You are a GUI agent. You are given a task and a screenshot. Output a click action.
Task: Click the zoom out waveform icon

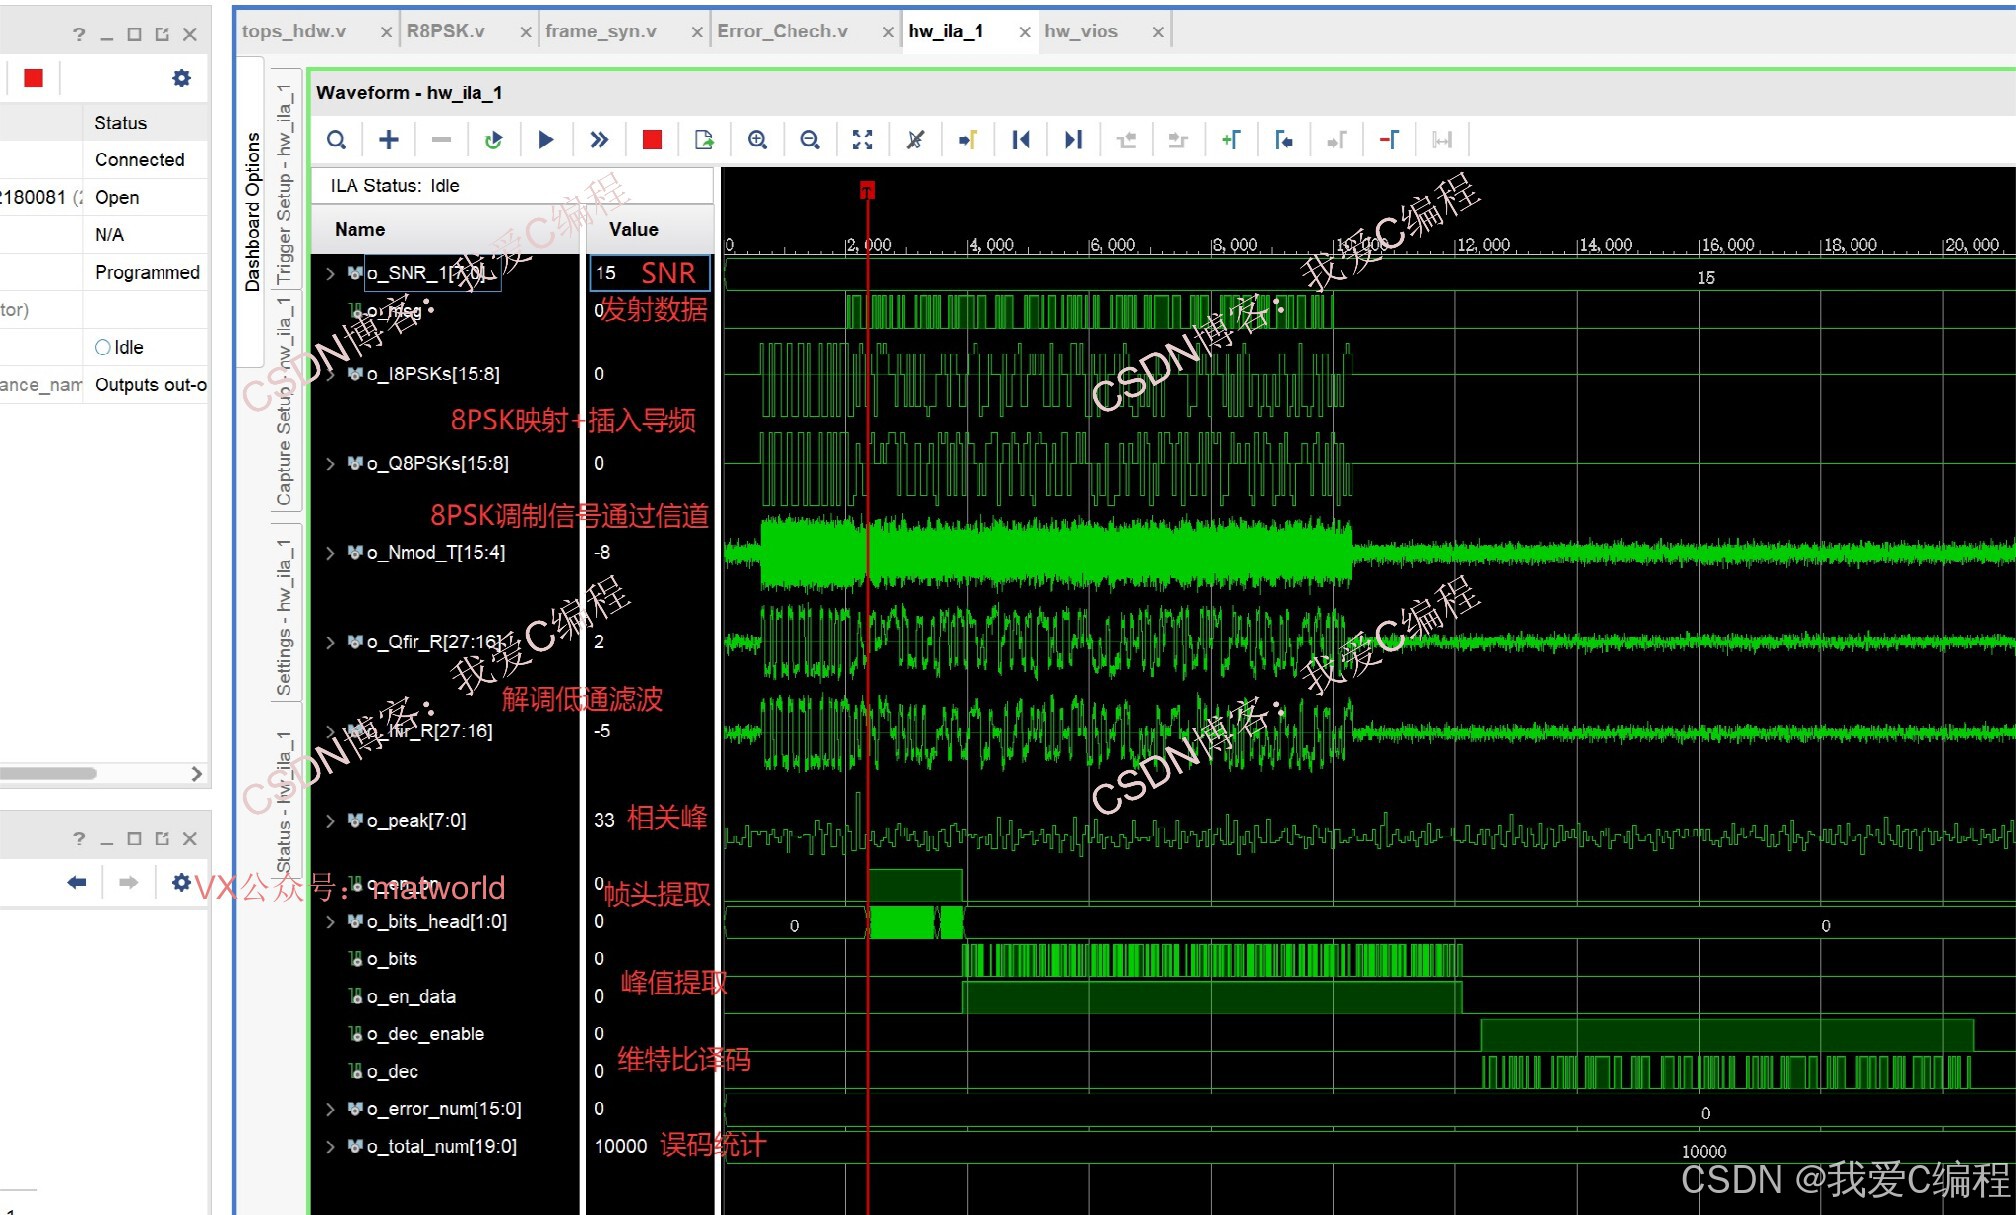click(x=810, y=140)
